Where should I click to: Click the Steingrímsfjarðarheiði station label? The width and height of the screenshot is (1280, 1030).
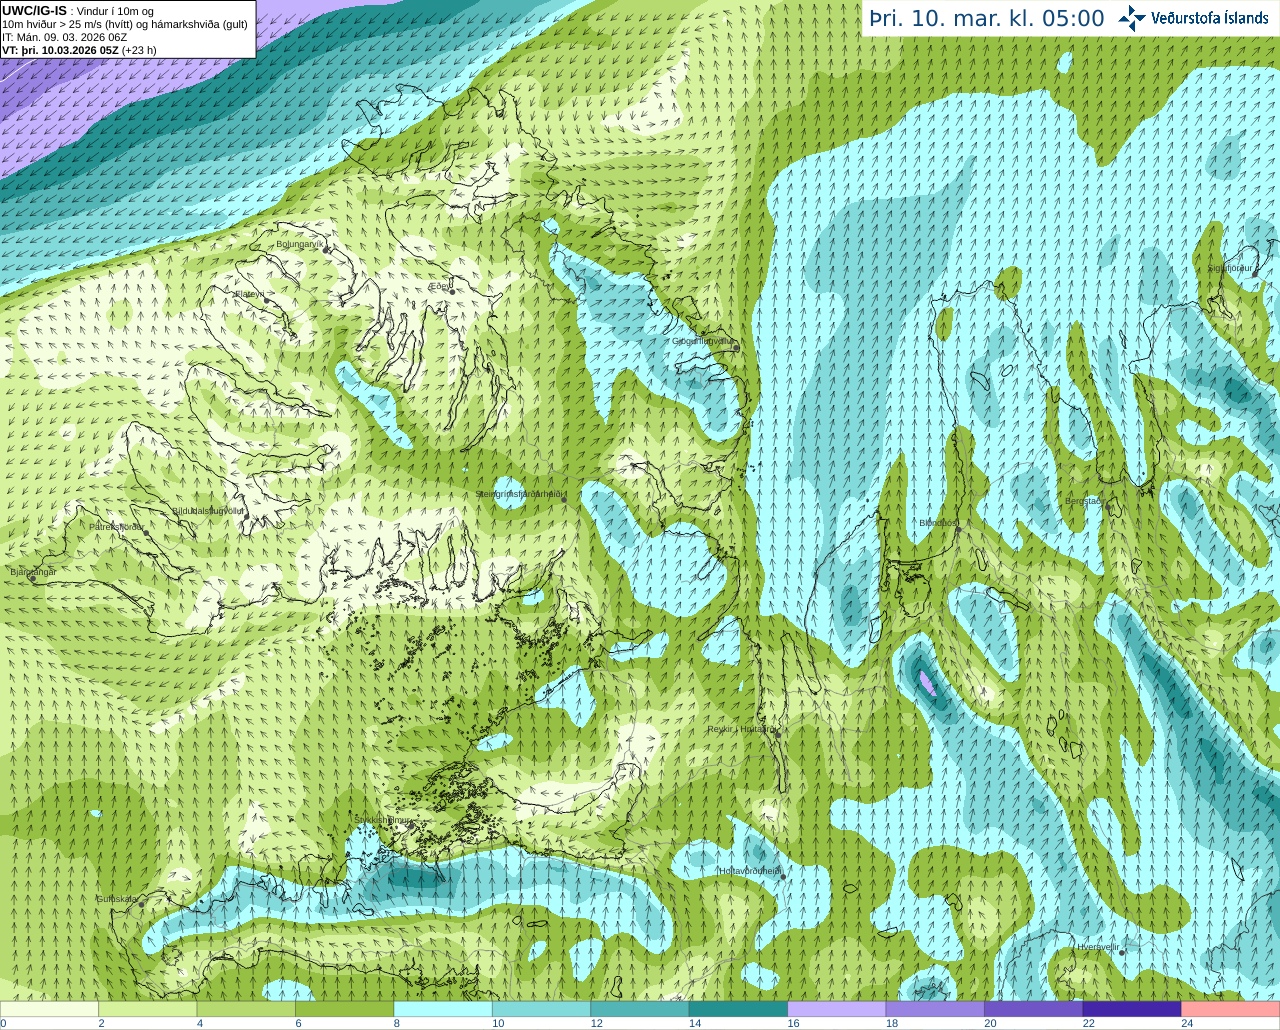518,494
